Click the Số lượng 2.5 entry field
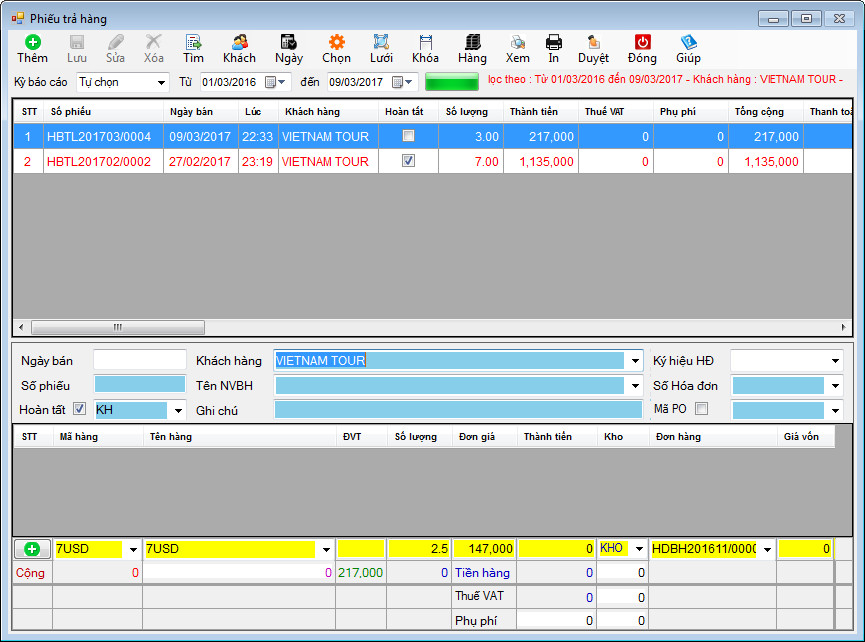This screenshot has width=865, height=642. coord(419,549)
